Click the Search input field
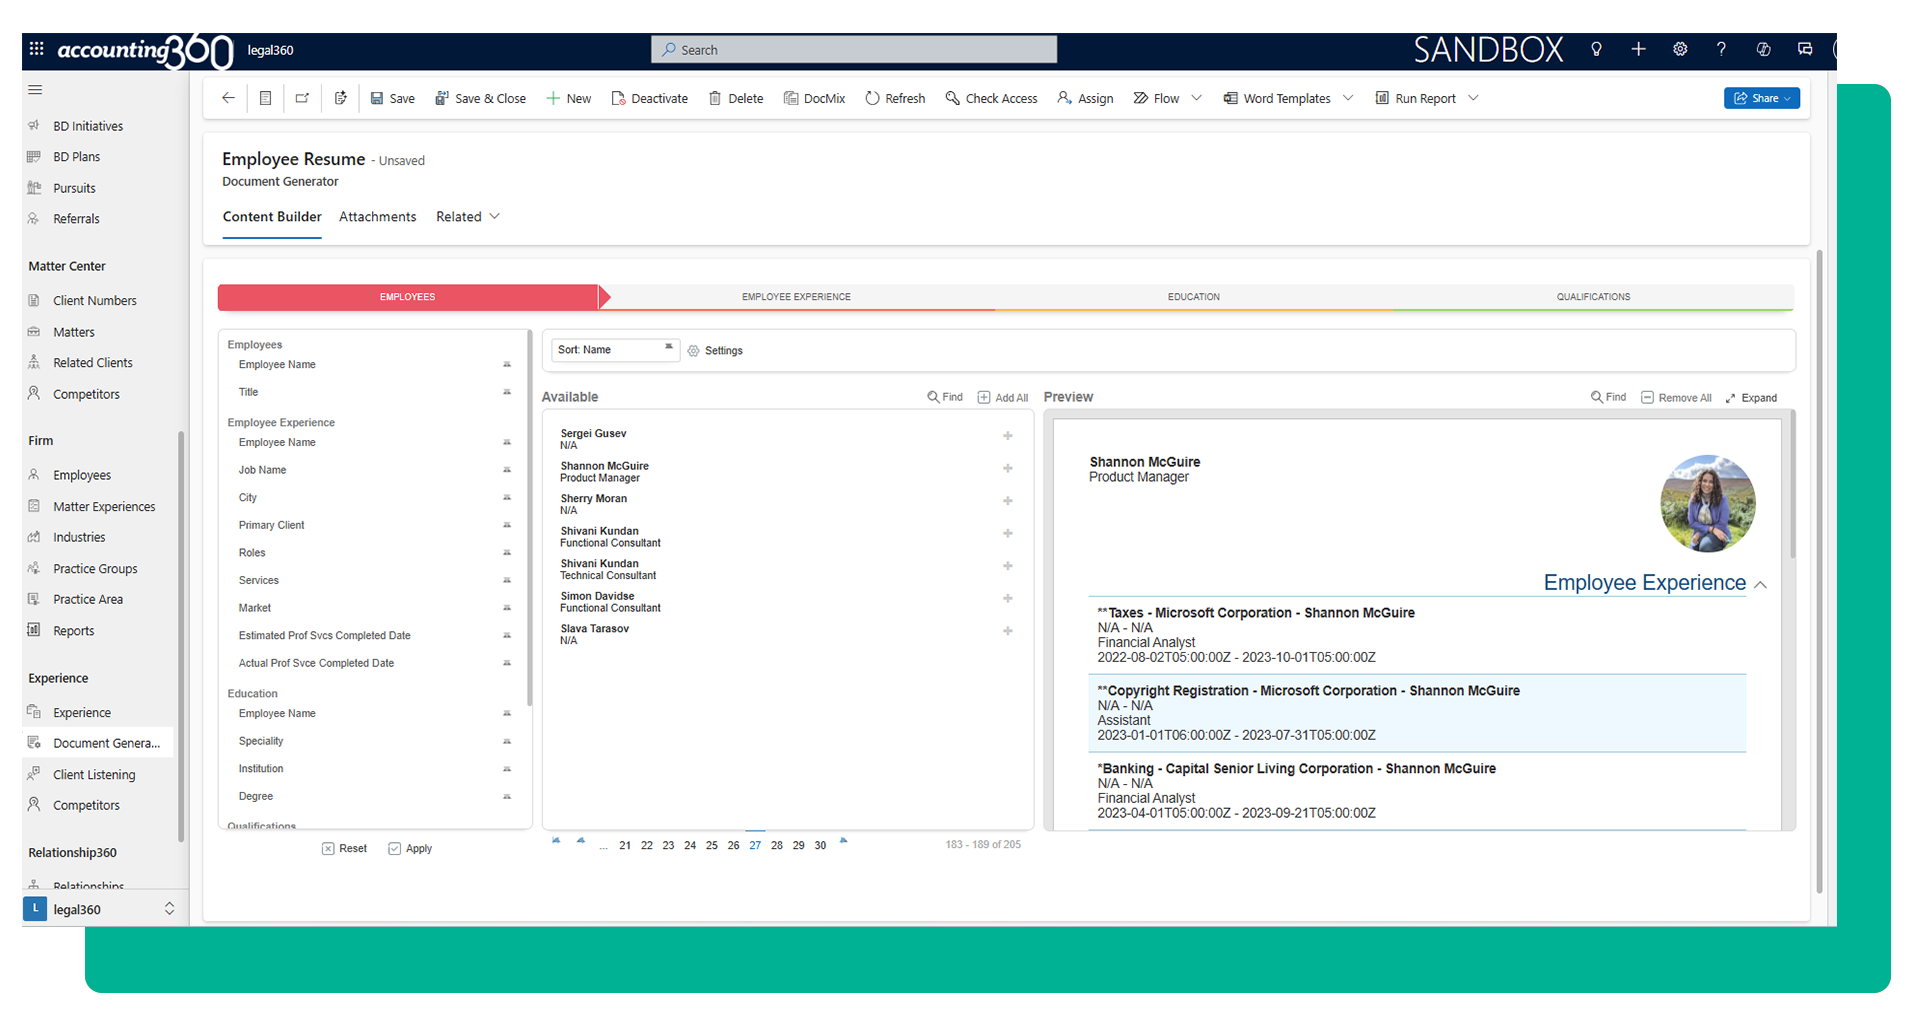The width and height of the screenshot is (1905, 1032). click(854, 50)
